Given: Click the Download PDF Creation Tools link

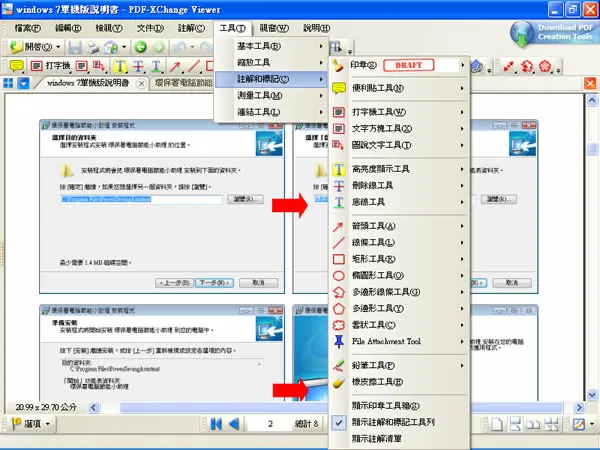Looking at the screenshot, I should pyautogui.click(x=554, y=33).
